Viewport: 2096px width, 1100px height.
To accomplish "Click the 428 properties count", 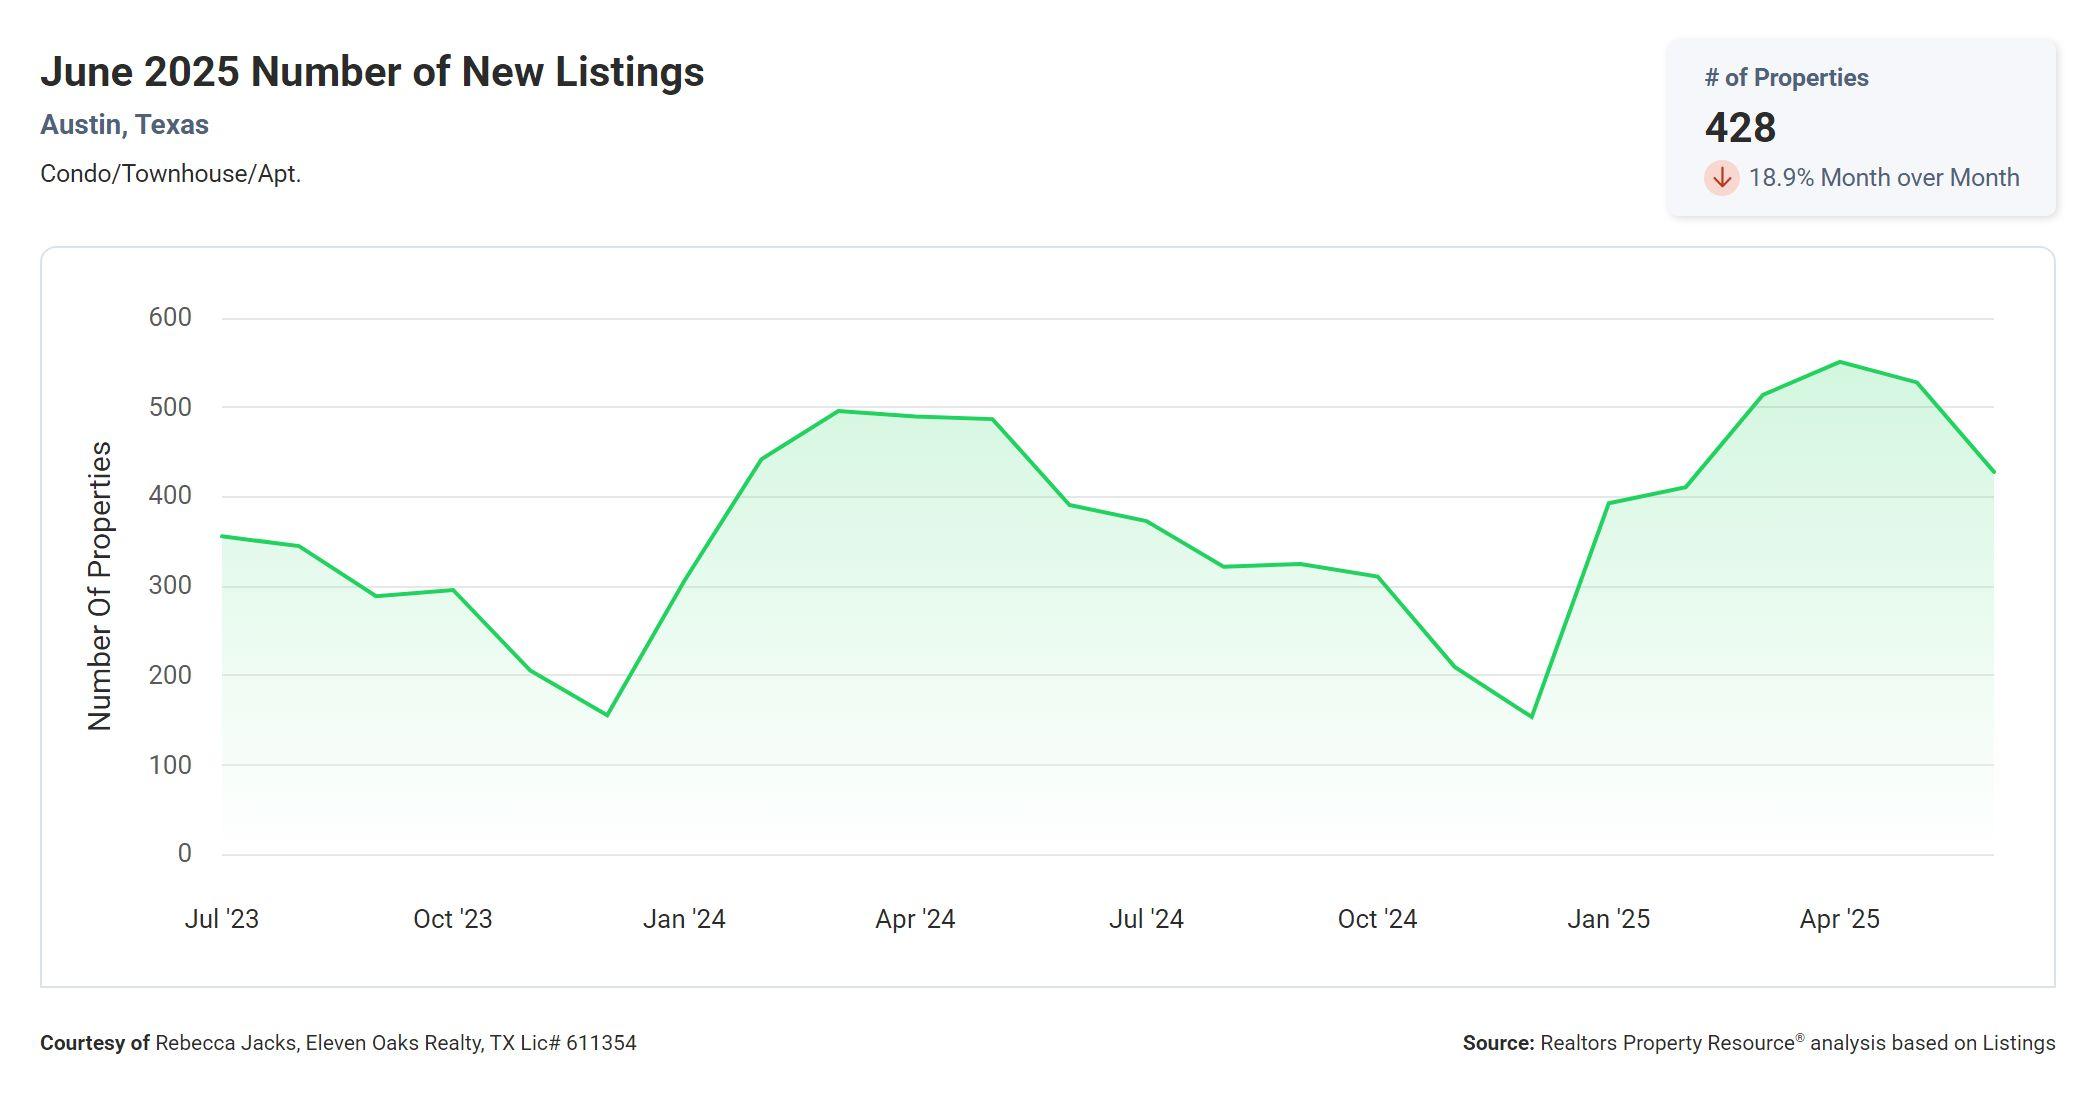I will point(1740,128).
